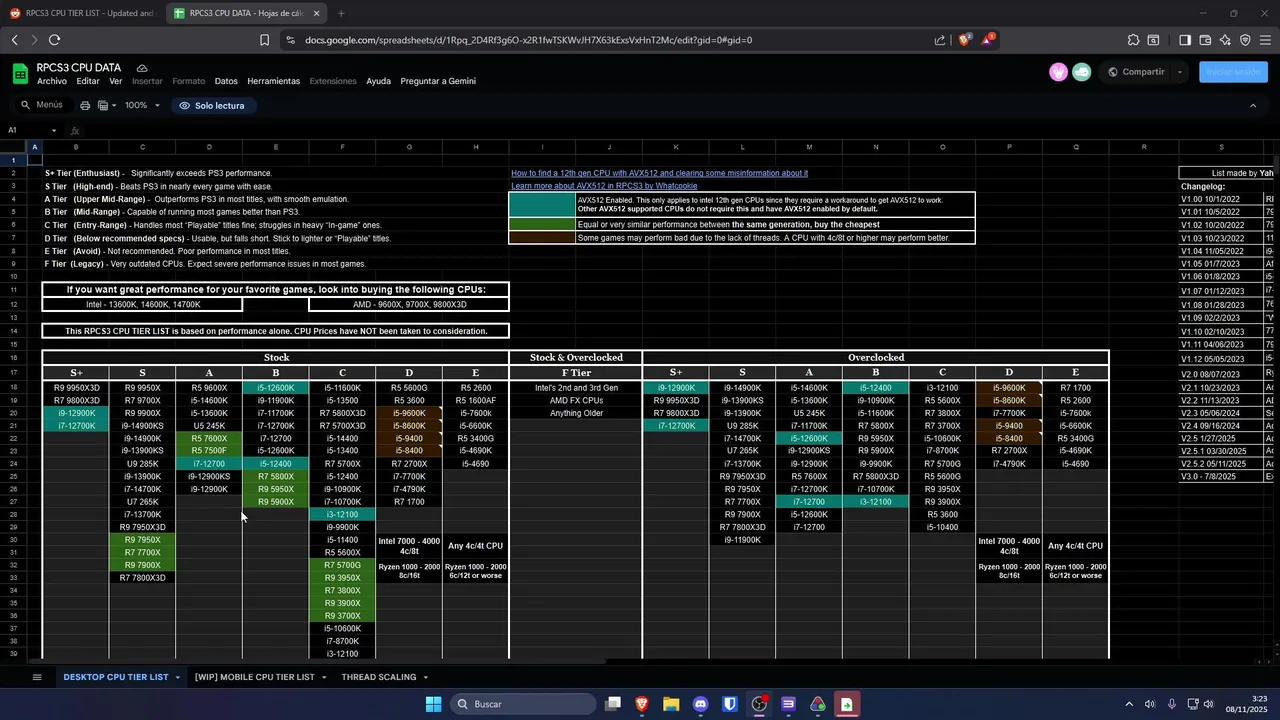1280x720 pixels.
Task: Open the Compartir options dropdown arrow
Action: click(x=1180, y=72)
